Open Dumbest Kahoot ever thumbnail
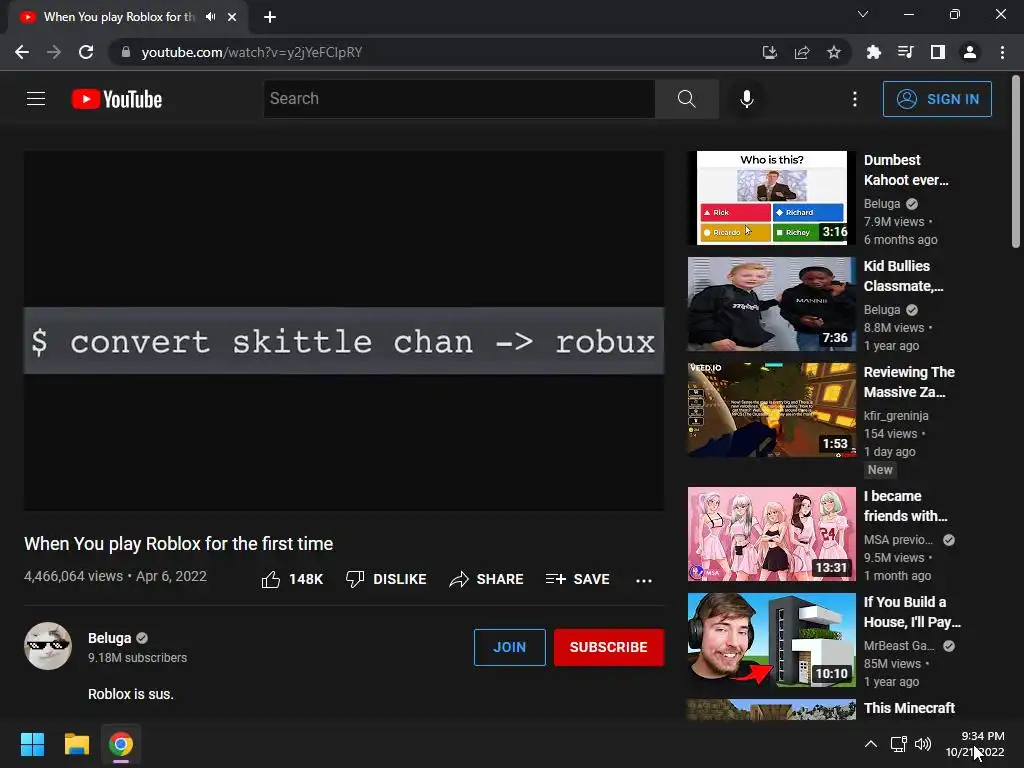The height and width of the screenshot is (768, 1024). click(x=771, y=198)
